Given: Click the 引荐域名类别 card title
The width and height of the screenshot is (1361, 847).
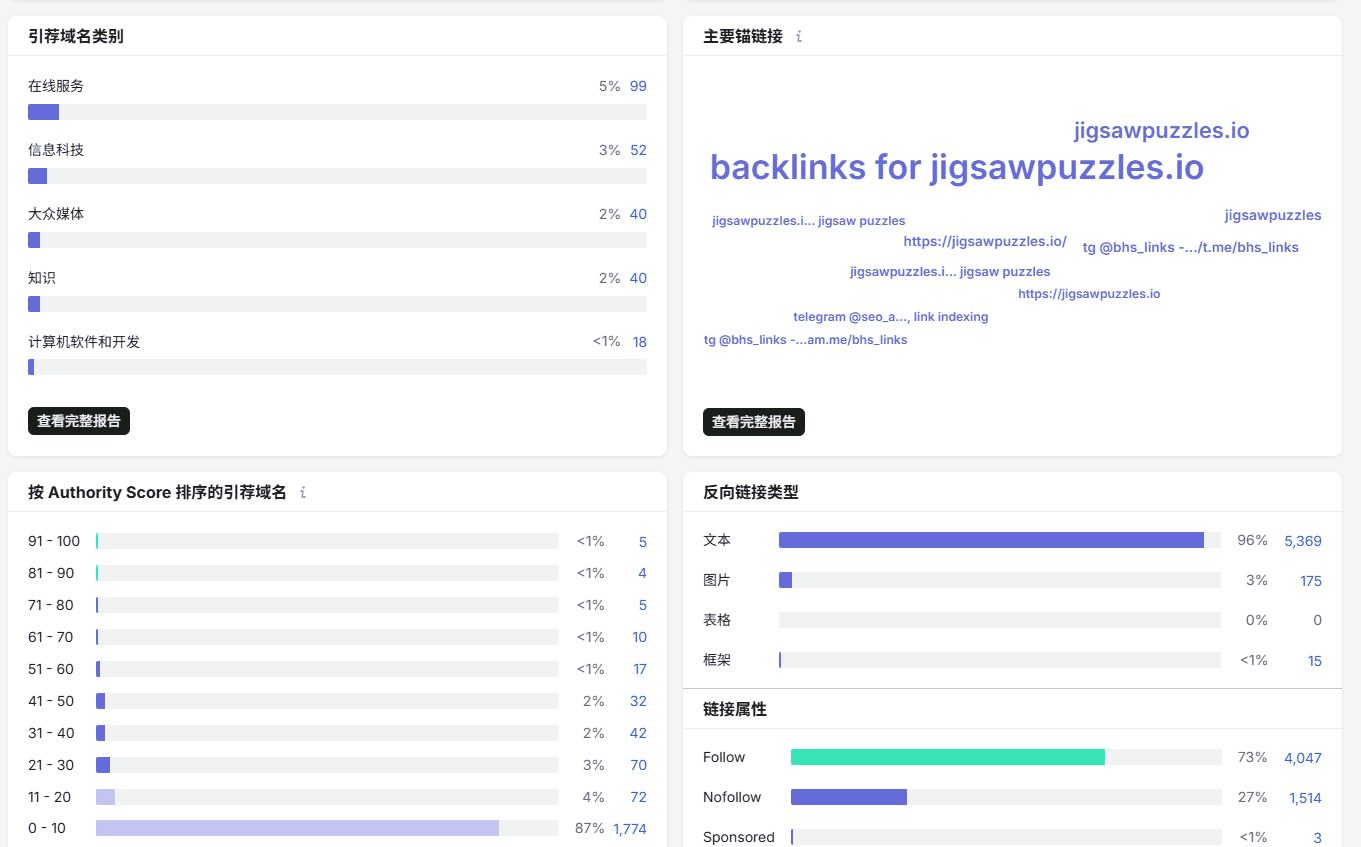Looking at the screenshot, I should coord(76,37).
